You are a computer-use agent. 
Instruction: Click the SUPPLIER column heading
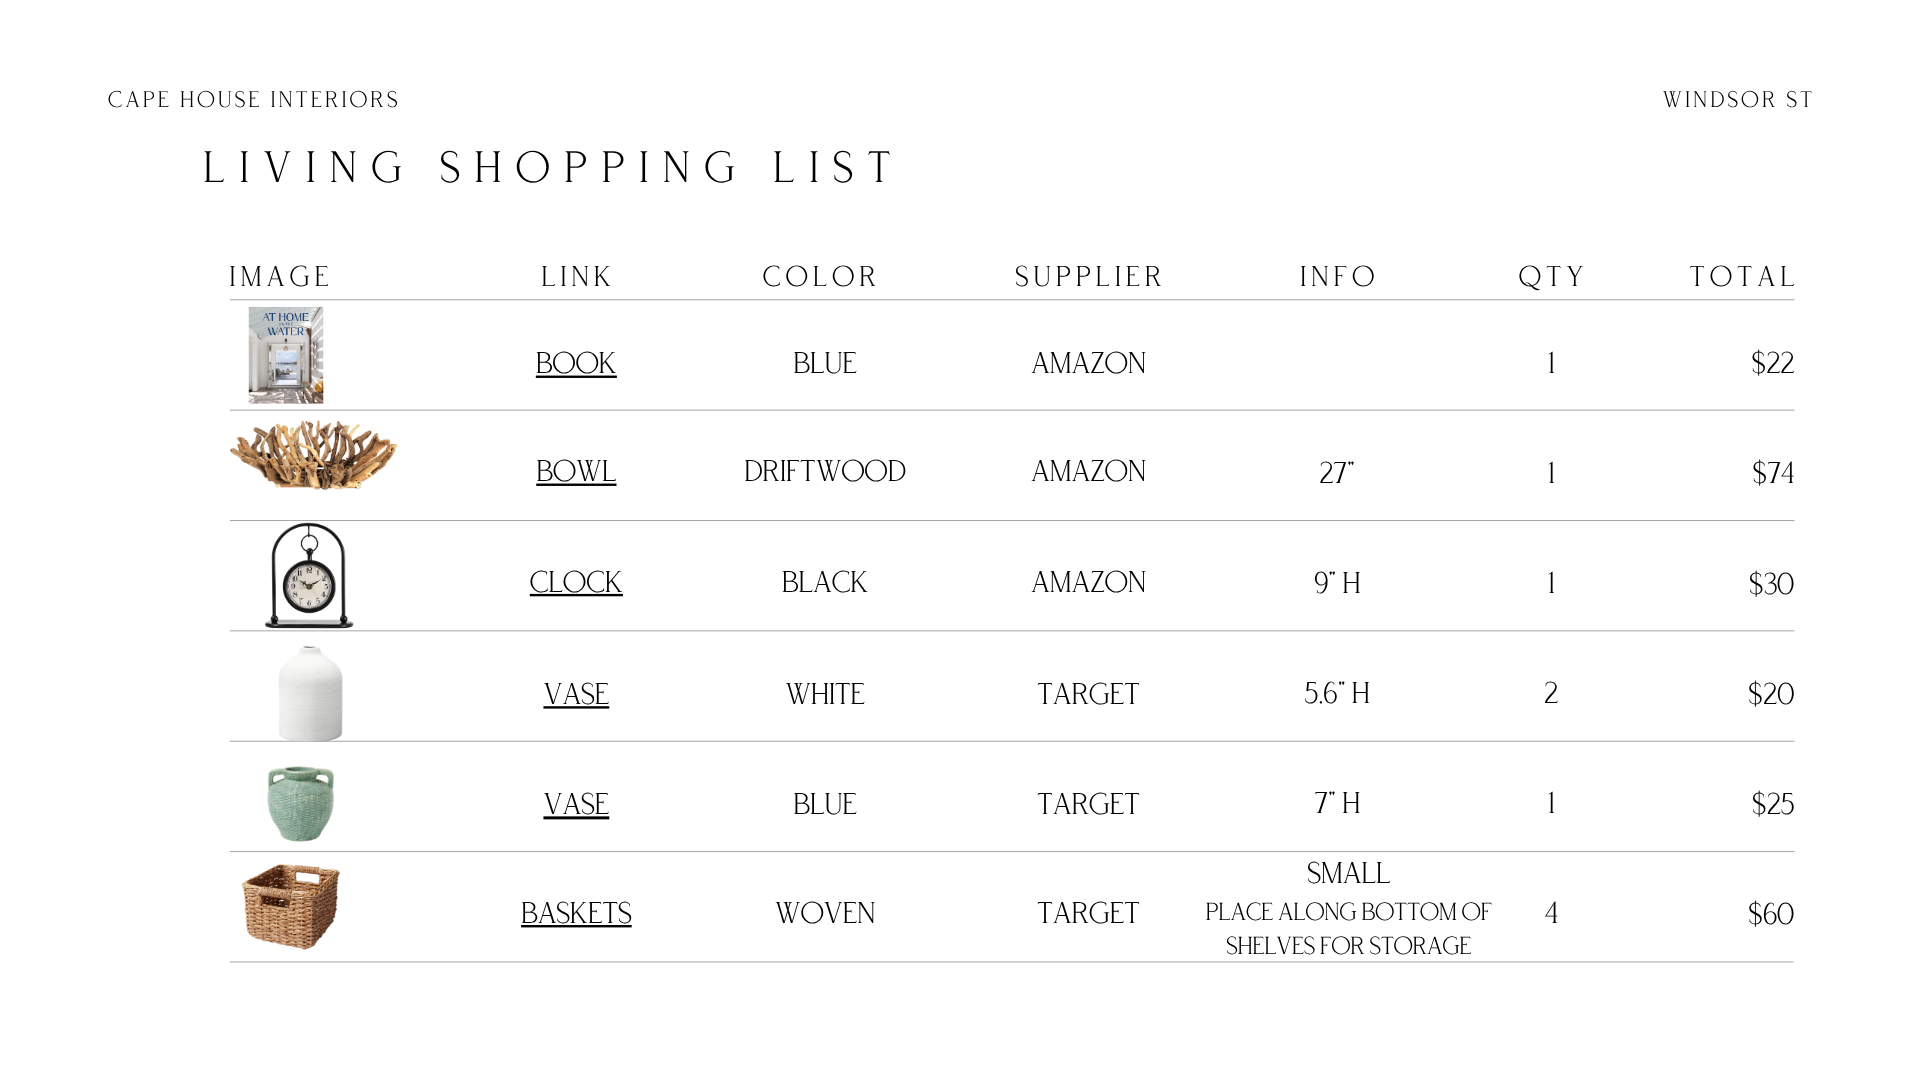click(x=1089, y=277)
